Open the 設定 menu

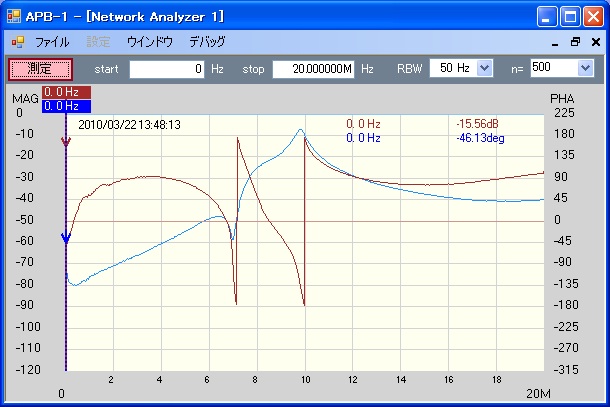pos(99,42)
